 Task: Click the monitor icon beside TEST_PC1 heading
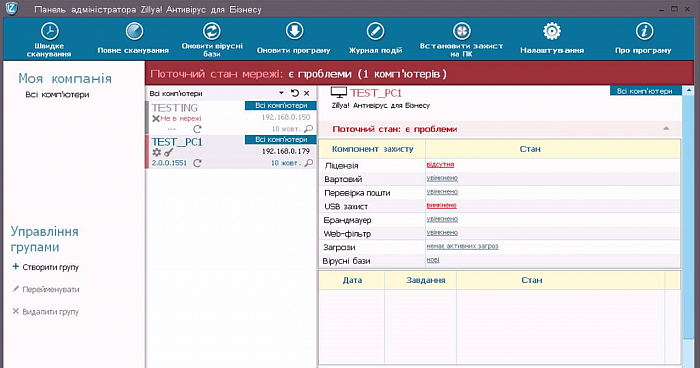click(x=339, y=92)
